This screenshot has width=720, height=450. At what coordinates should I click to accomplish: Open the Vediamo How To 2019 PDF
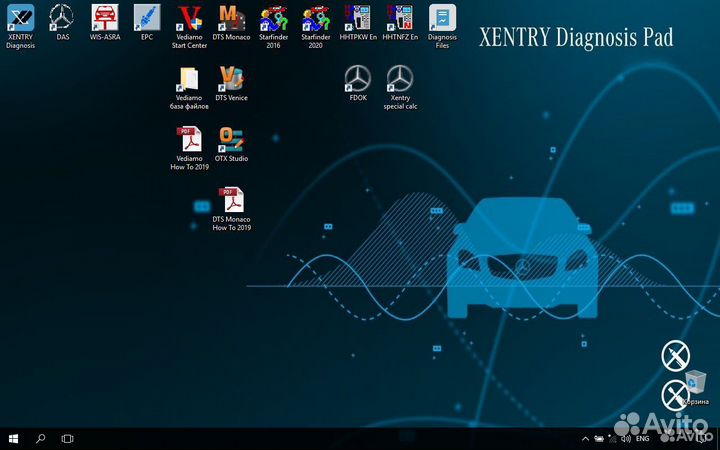point(189,148)
